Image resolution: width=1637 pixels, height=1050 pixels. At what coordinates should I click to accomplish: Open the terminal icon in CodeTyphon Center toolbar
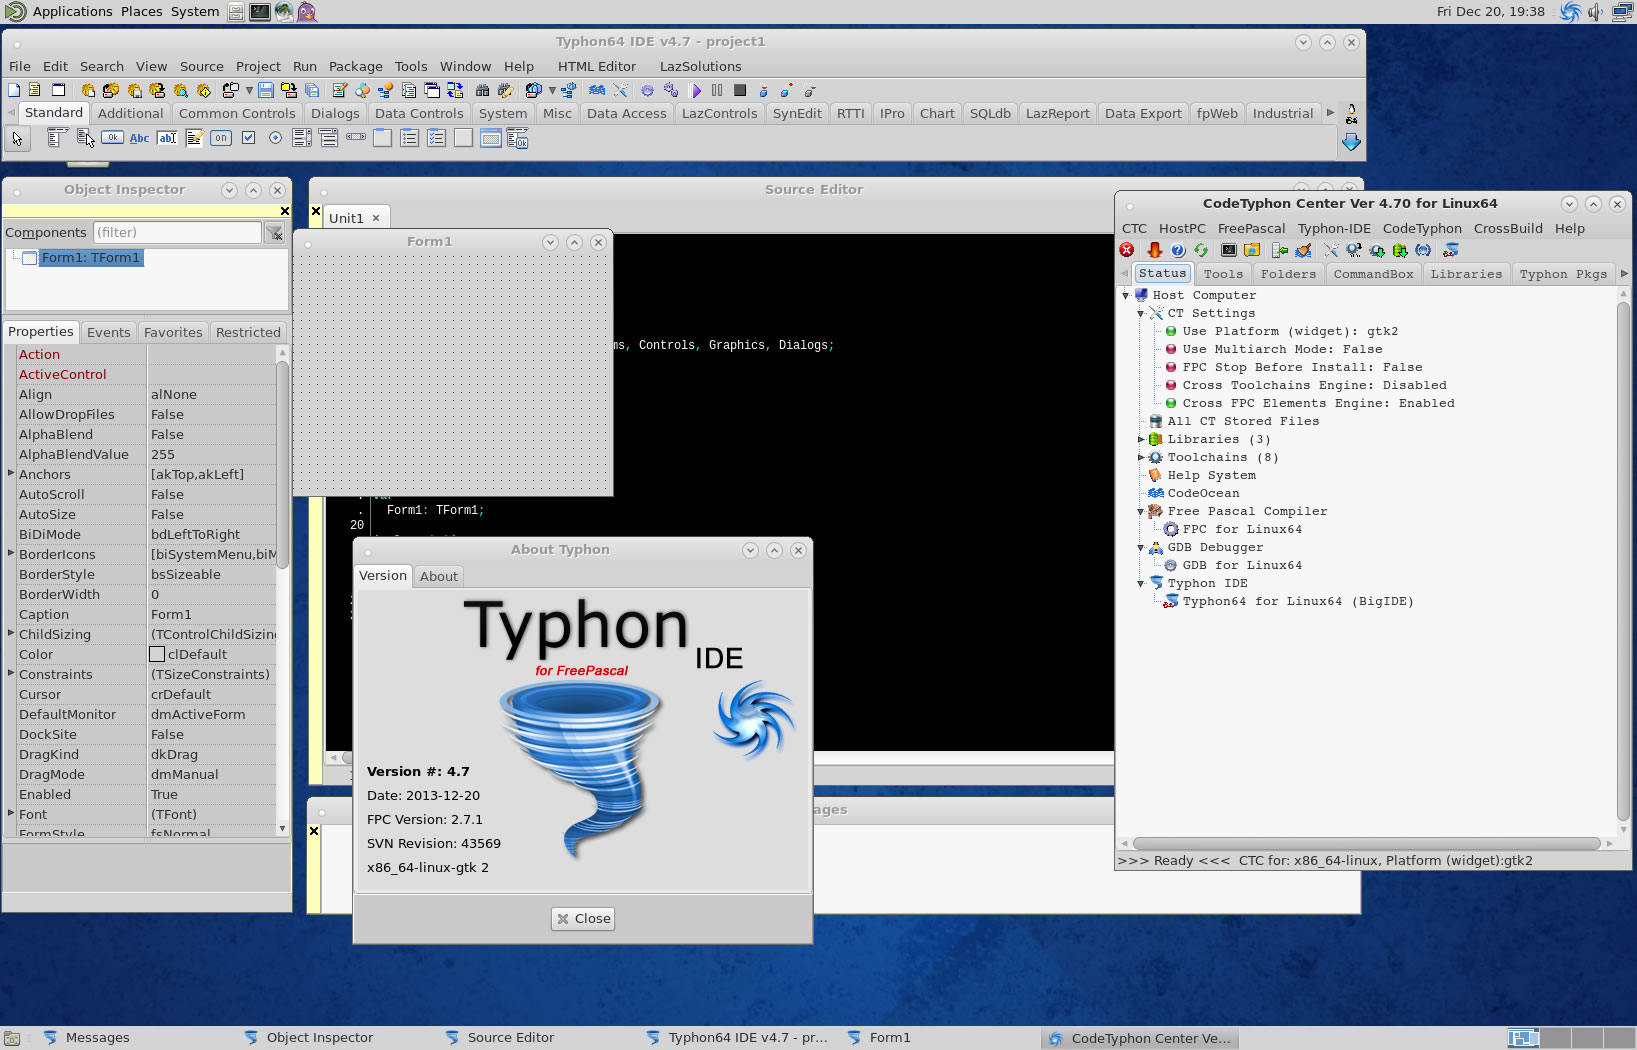click(x=1229, y=250)
